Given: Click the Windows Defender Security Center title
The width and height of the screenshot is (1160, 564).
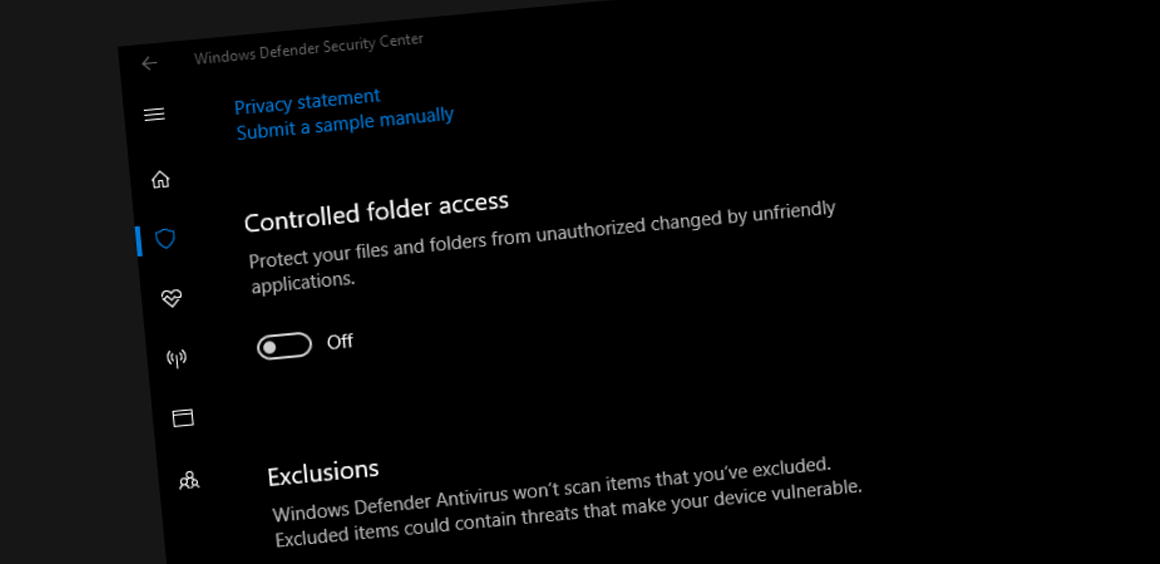Looking at the screenshot, I should point(308,48).
